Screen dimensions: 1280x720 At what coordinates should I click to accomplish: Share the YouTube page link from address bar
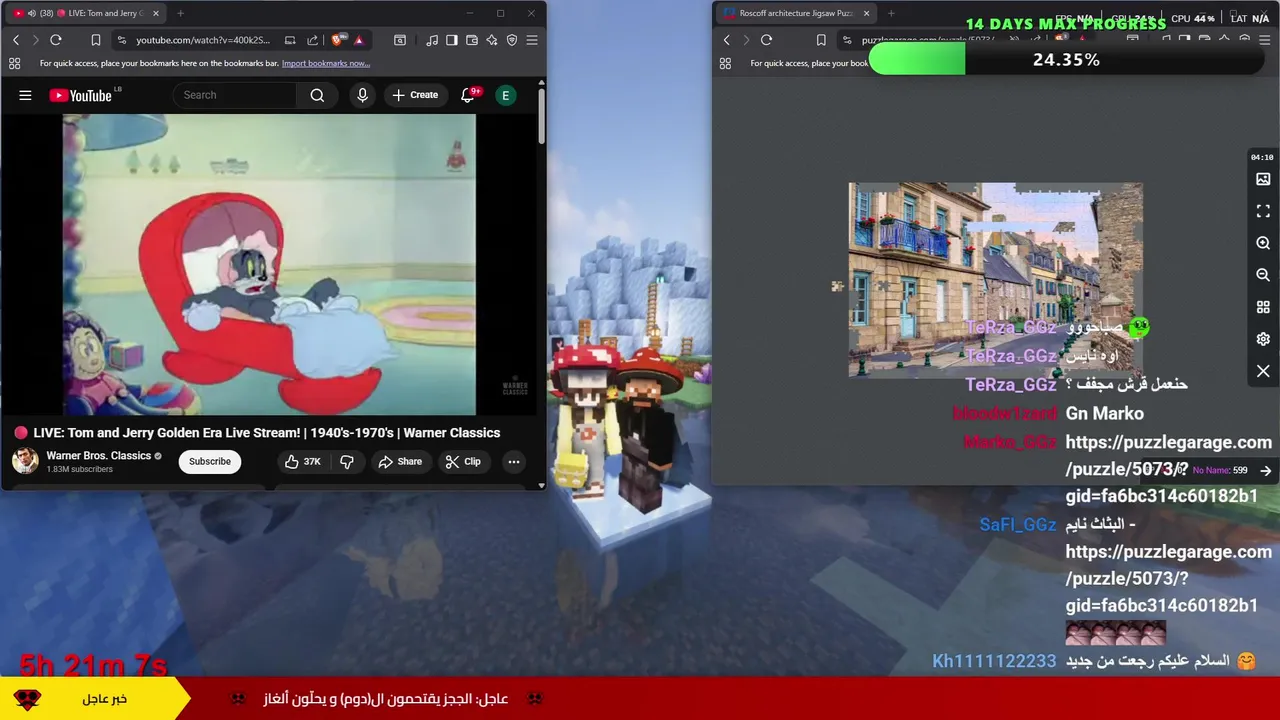(312, 40)
